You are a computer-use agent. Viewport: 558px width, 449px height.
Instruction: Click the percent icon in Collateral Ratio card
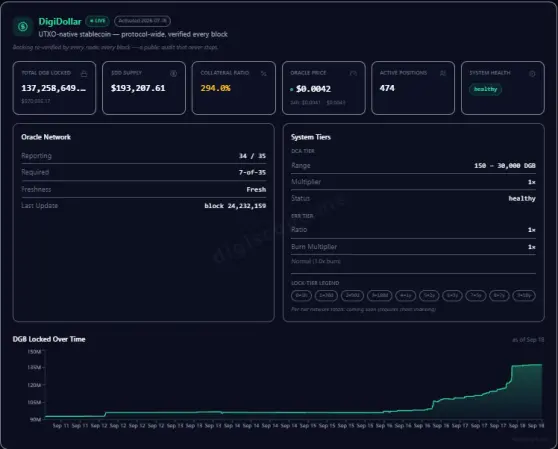[264, 73]
